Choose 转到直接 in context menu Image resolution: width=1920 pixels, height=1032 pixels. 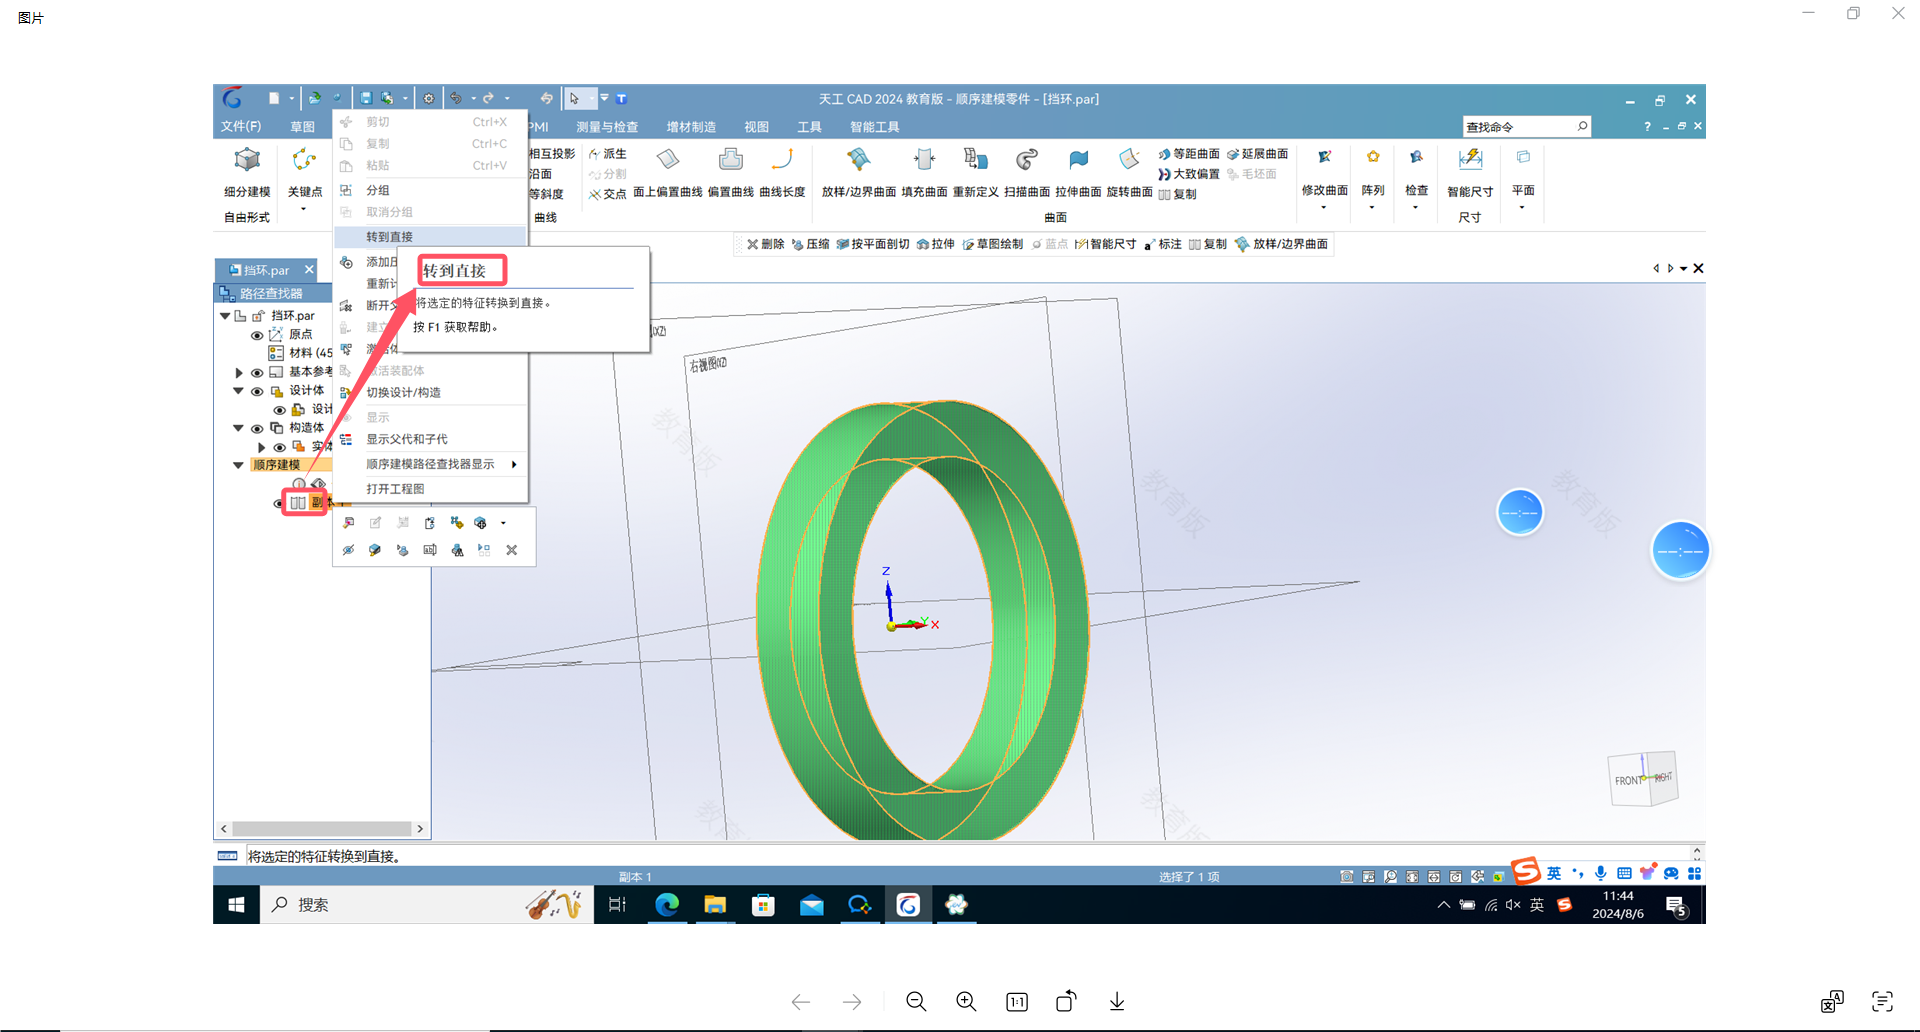[430, 237]
